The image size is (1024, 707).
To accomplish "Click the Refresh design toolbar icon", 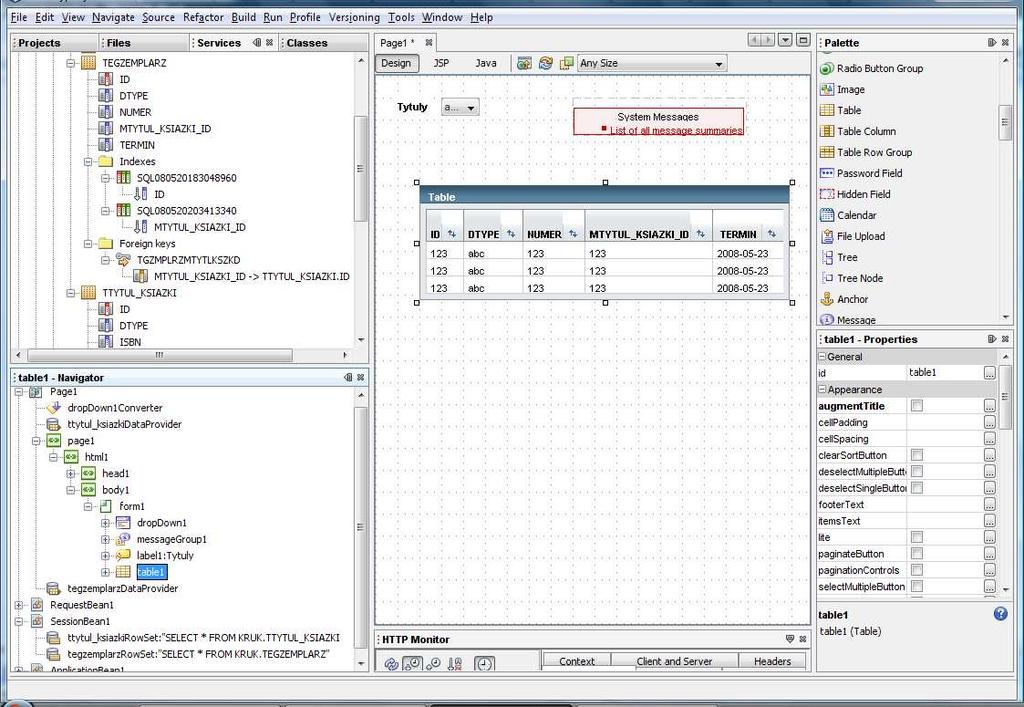I will coord(545,63).
